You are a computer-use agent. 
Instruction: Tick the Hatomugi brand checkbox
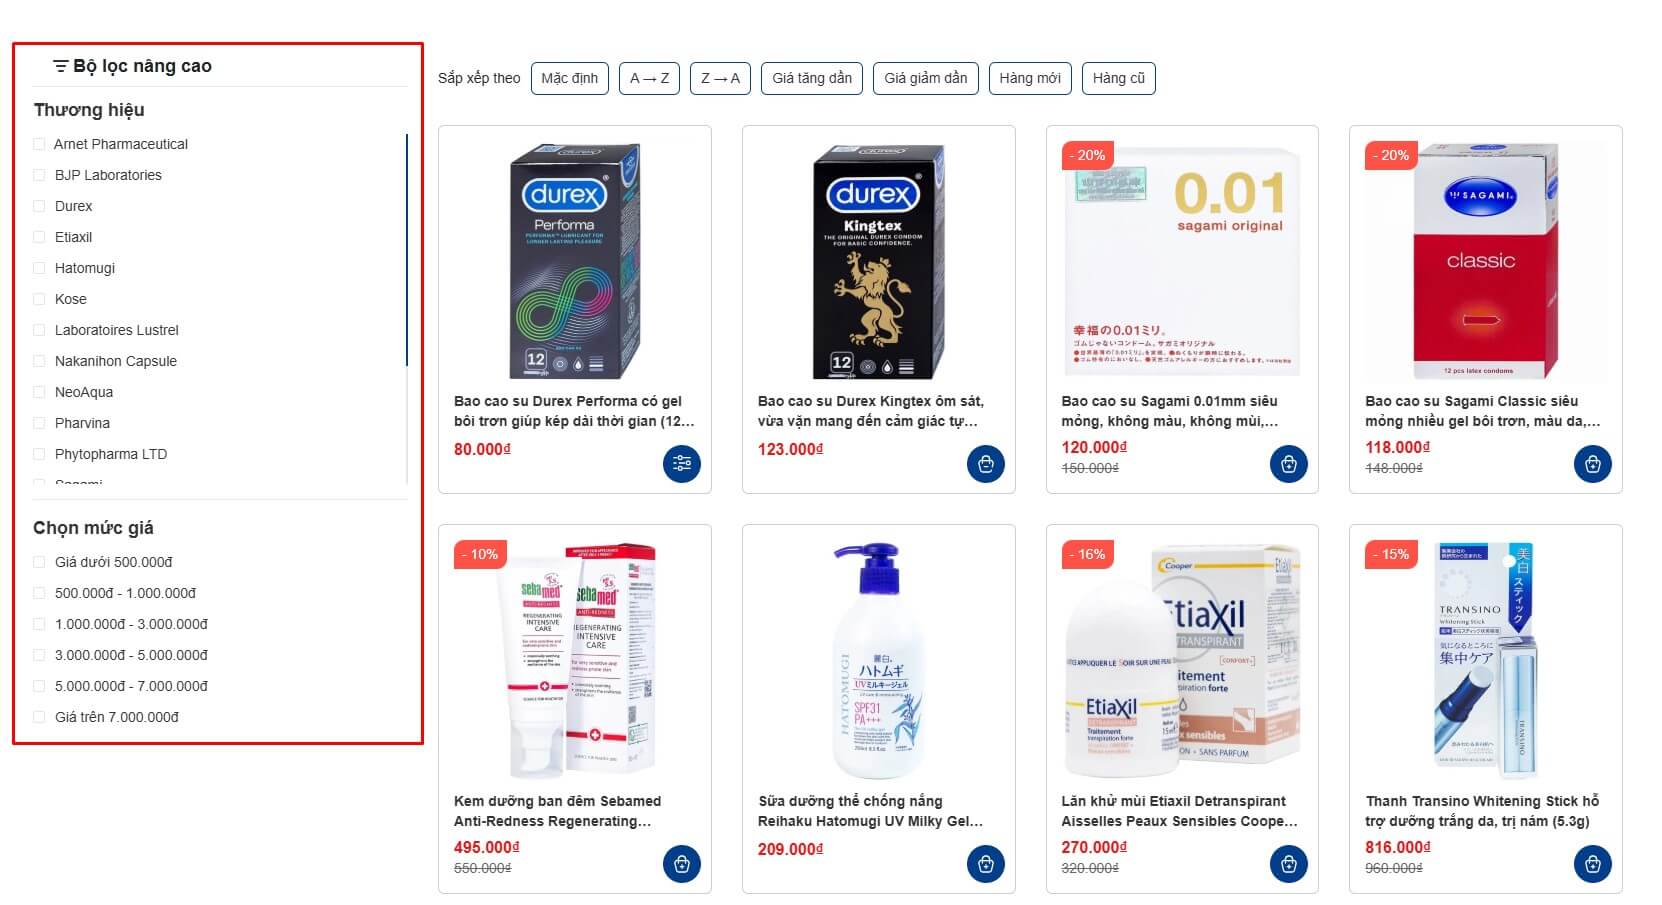(x=39, y=268)
